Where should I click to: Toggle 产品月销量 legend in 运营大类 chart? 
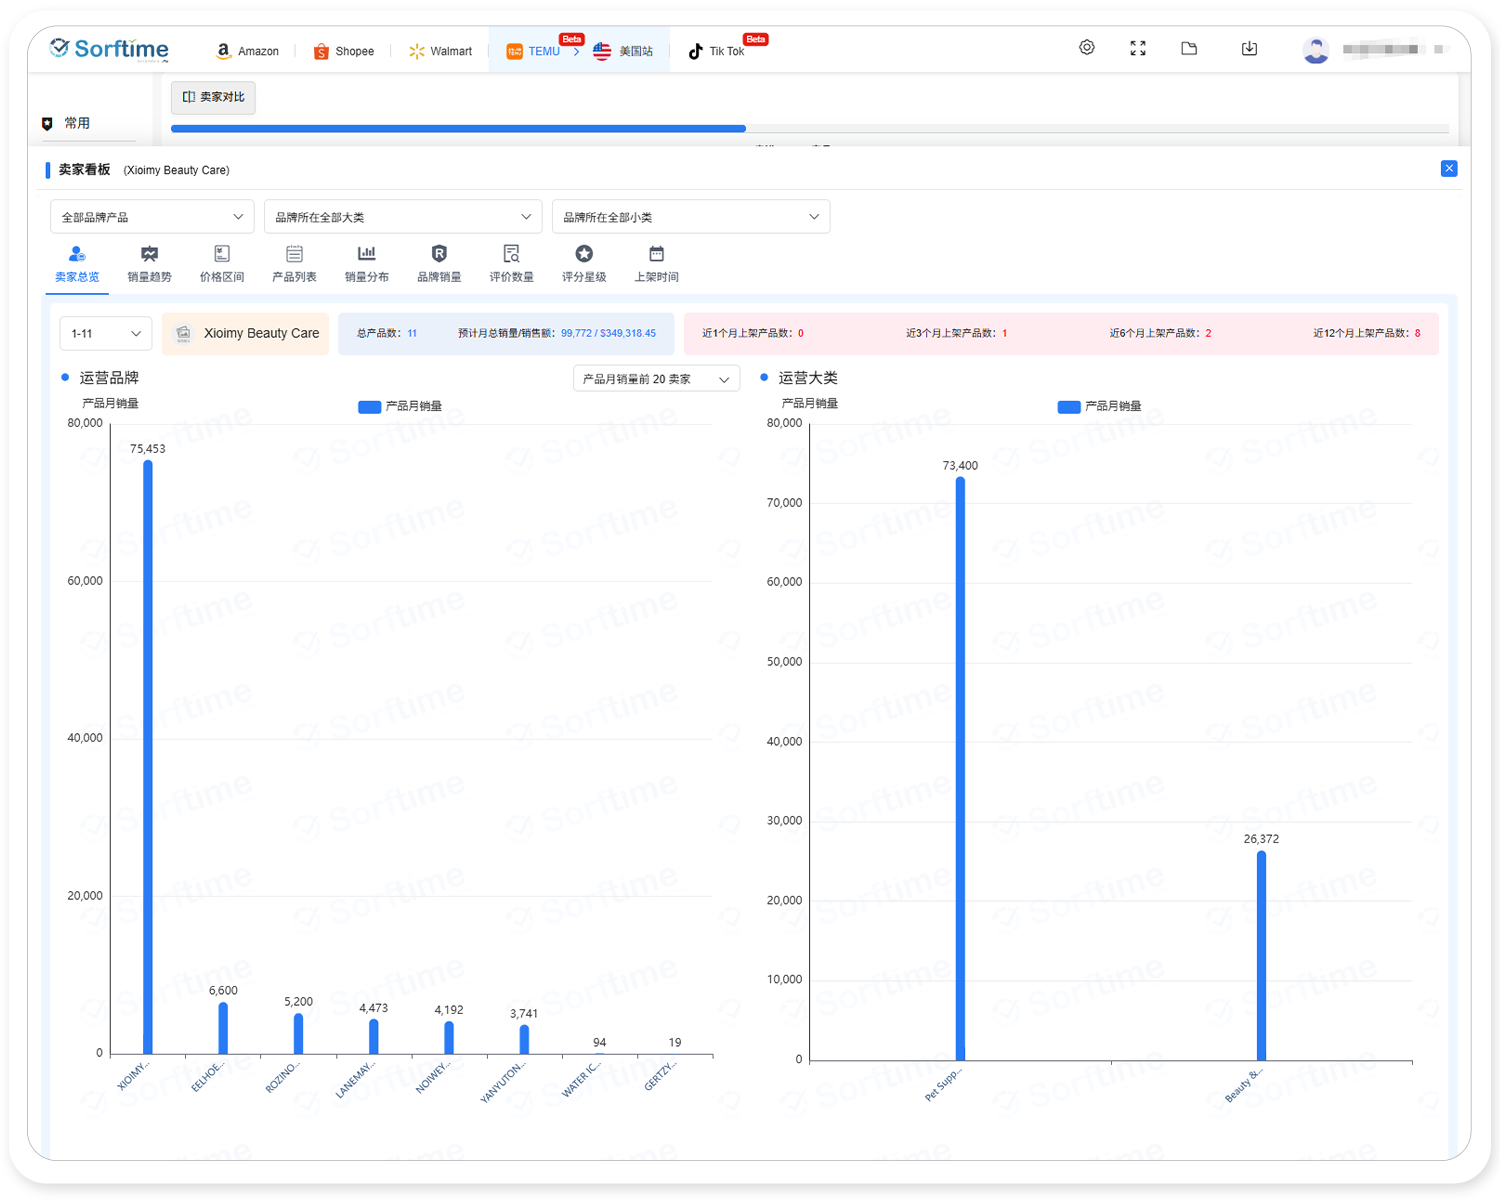tap(1099, 406)
